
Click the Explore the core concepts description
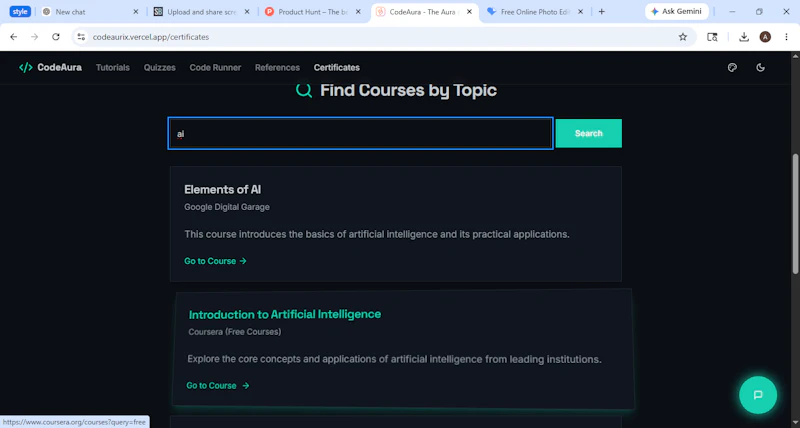[x=394, y=359]
